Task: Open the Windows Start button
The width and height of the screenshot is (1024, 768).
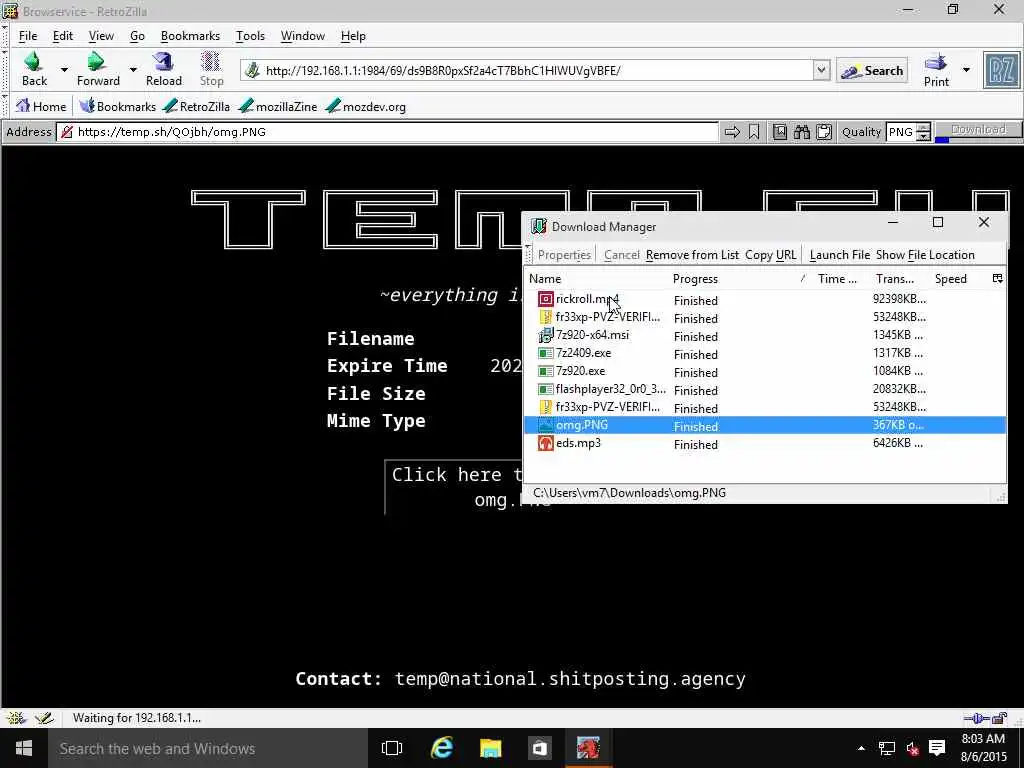Action: pyautogui.click(x=24, y=748)
